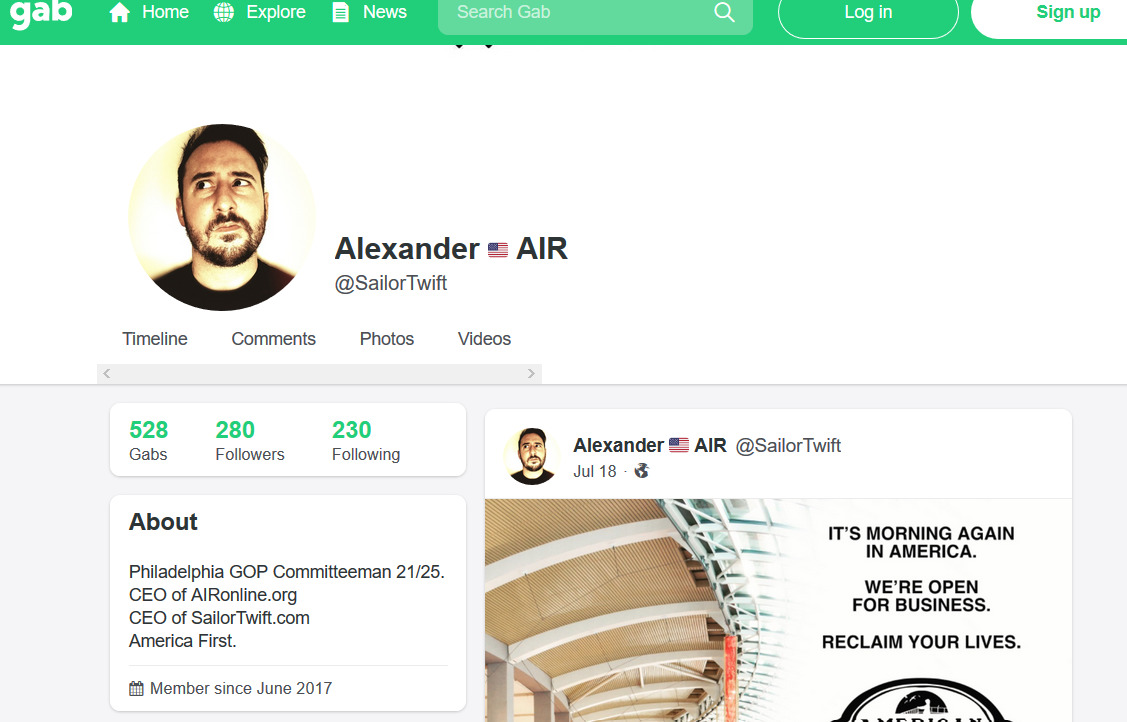Click the globe visibility icon beside Jul 18
The height and width of the screenshot is (722, 1127).
pyautogui.click(x=641, y=471)
